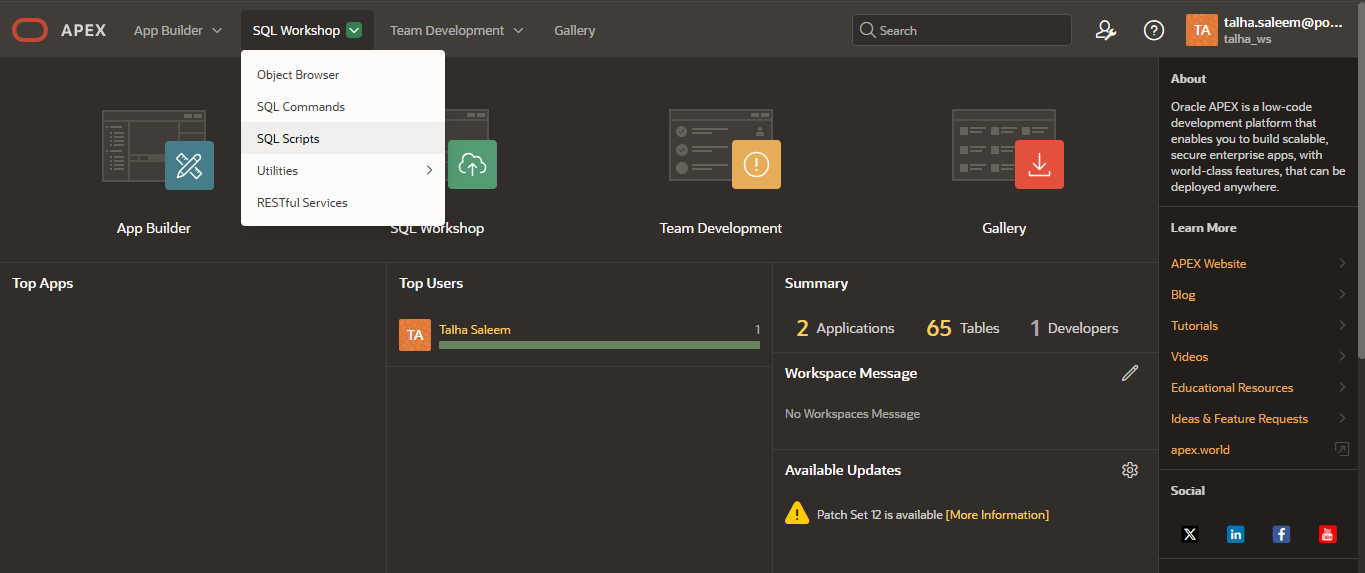This screenshot has height=573, width=1365.
Task: Open Utilities menu entry
Action: coord(343,170)
